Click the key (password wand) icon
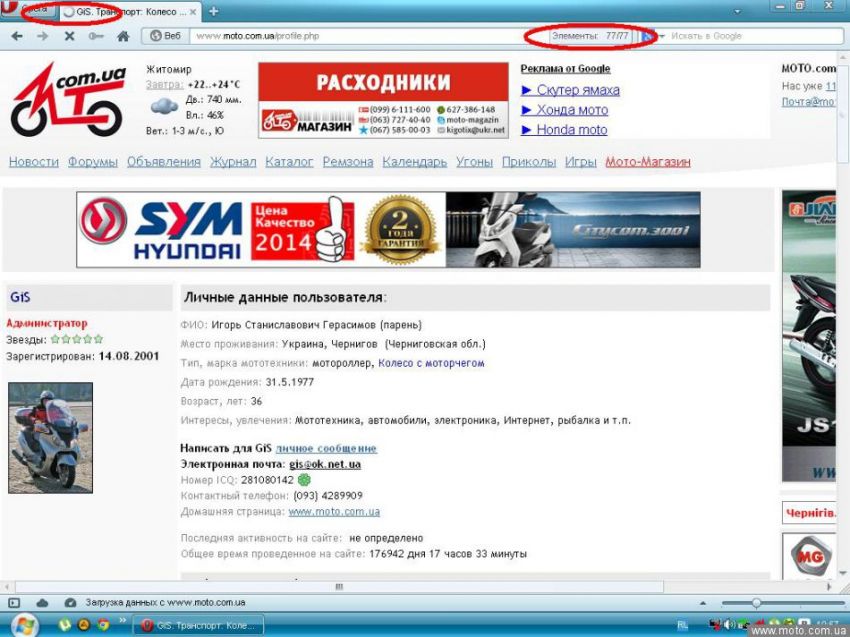 96,36
